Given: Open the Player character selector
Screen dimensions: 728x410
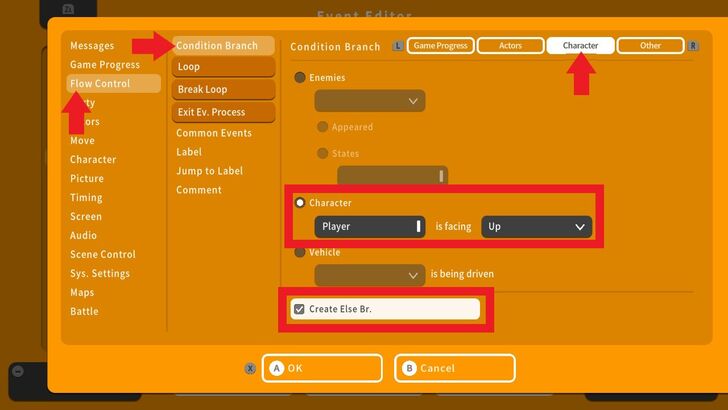Looking at the screenshot, I should (369, 227).
